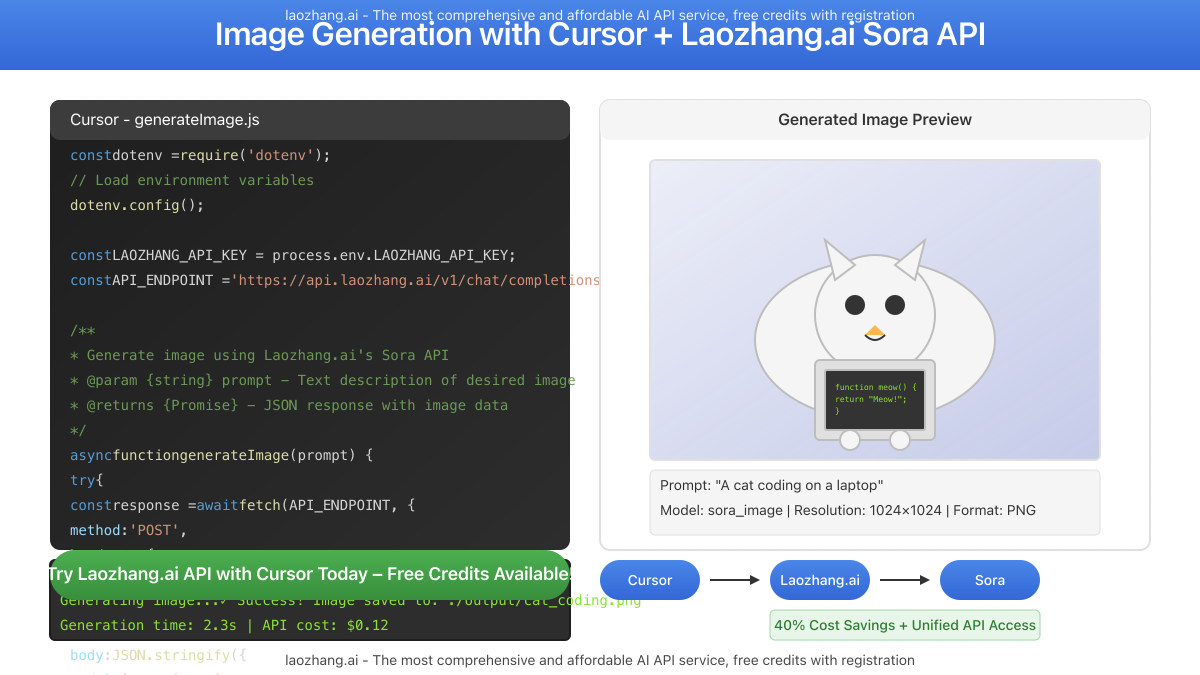This screenshot has height=675, width=1200.
Task: Click the Generated Image Preview header
Action: [875, 120]
